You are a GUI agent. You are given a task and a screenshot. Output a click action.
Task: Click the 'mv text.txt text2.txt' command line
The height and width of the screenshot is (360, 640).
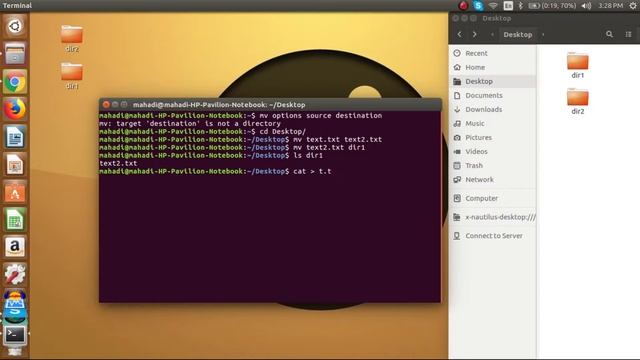click(241, 140)
